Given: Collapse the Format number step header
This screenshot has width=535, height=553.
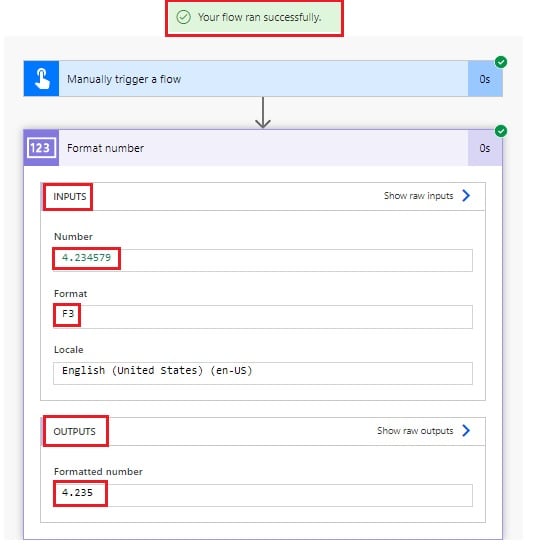Looking at the screenshot, I should 263,148.
